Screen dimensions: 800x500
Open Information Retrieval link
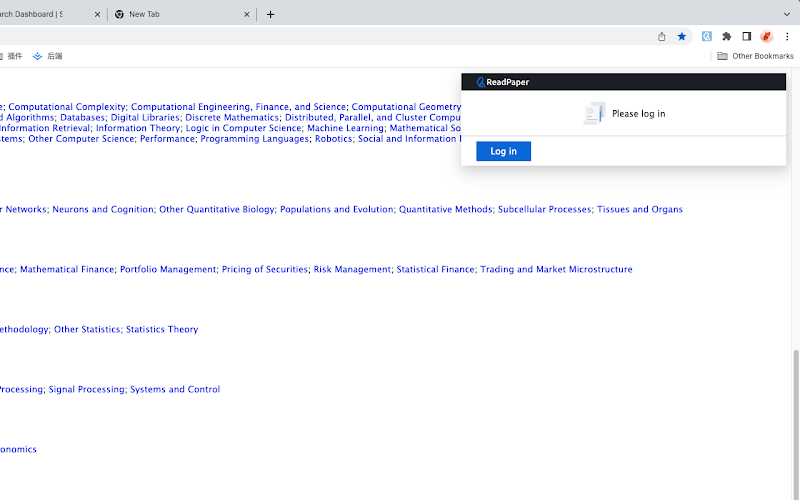[x=45, y=128]
